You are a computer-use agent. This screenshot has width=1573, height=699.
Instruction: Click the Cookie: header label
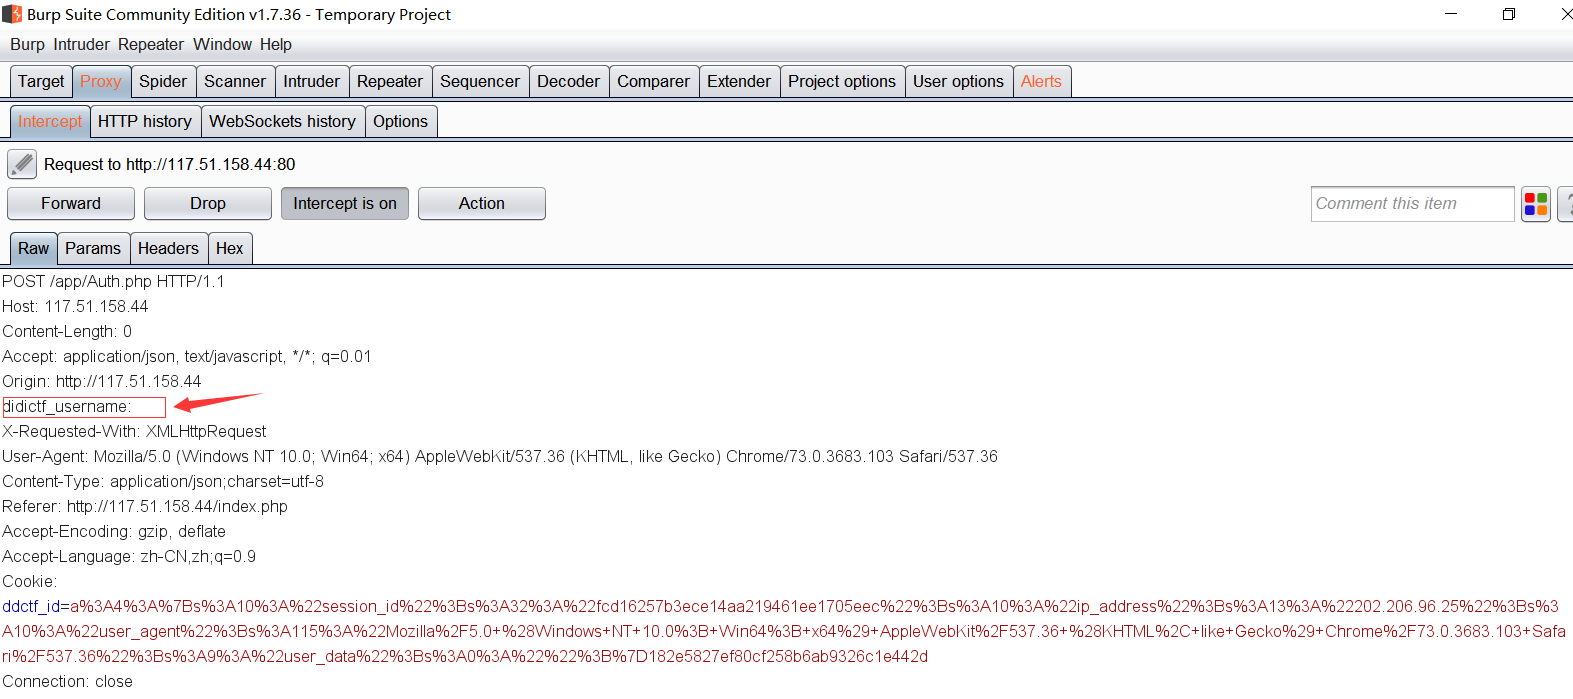coord(30,582)
